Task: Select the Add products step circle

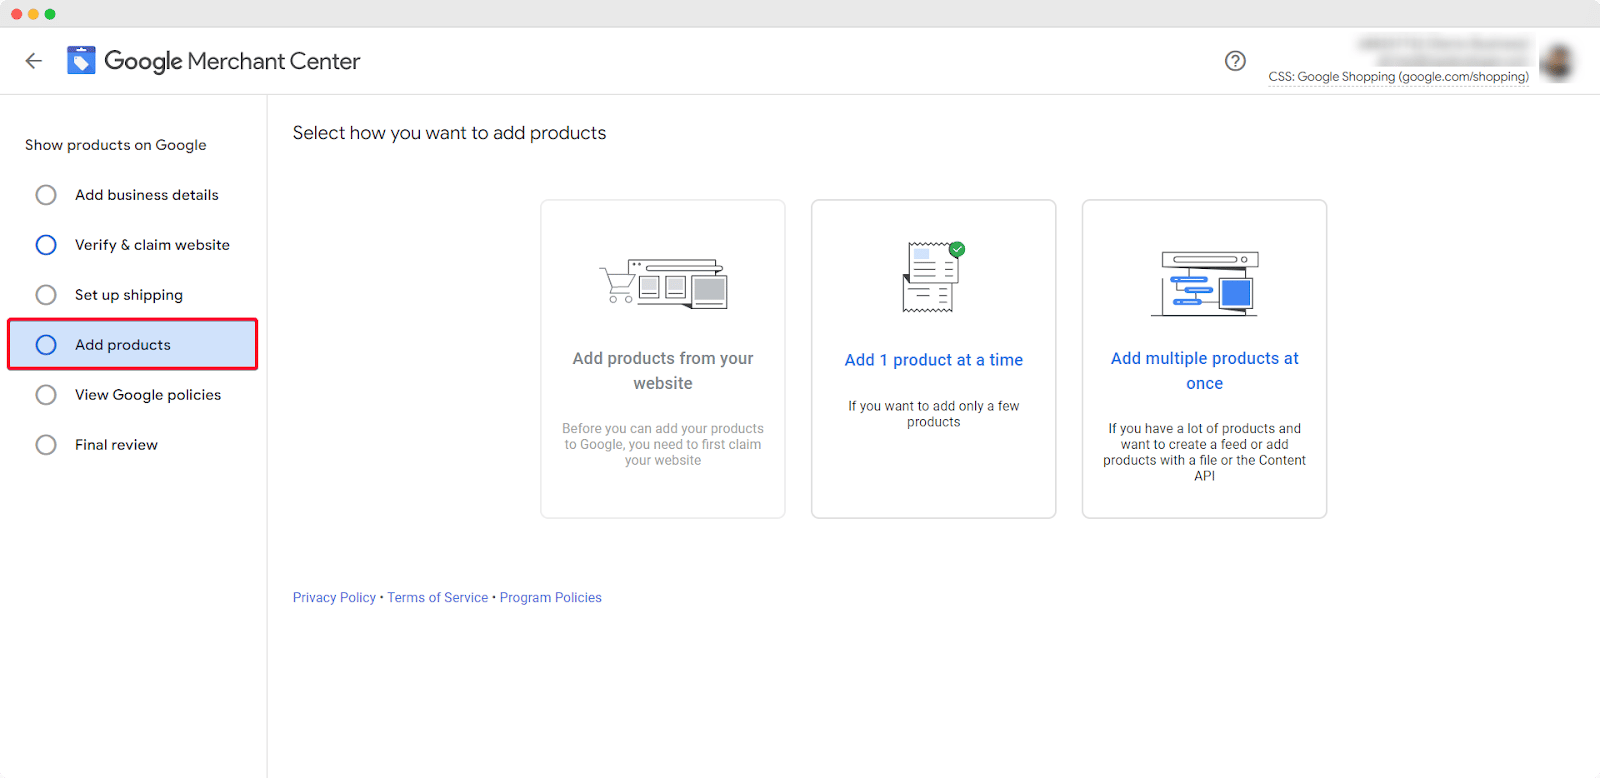Action: (46, 345)
